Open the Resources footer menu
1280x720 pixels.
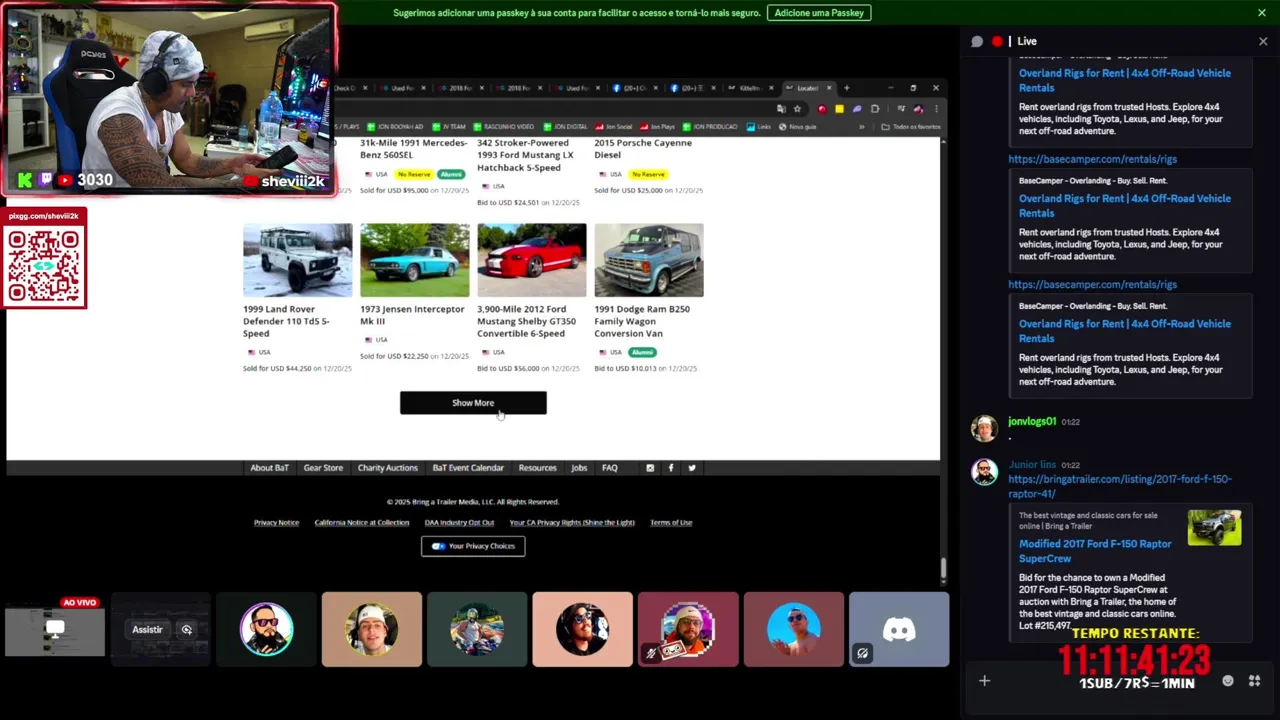[x=537, y=468]
